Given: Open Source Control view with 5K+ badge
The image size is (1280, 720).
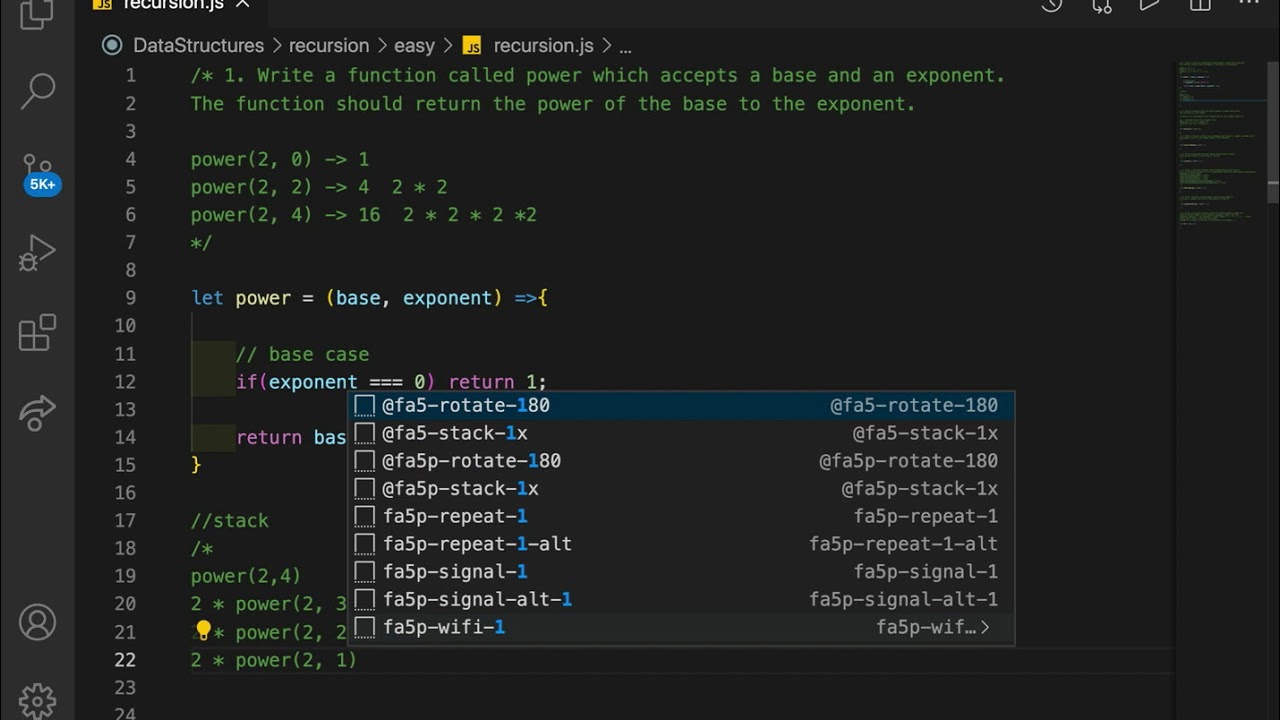Looking at the screenshot, I should click(39, 174).
